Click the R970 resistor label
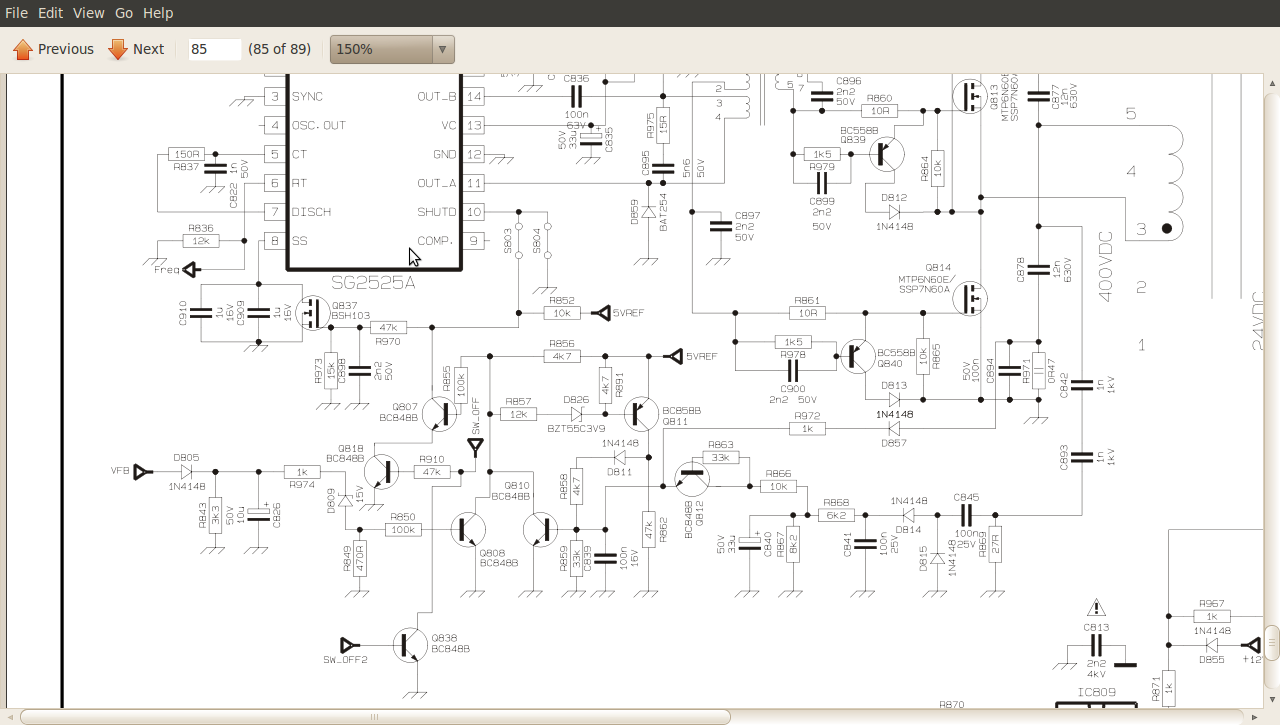Screen dimensions: 1280x725 click(x=388, y=341)
